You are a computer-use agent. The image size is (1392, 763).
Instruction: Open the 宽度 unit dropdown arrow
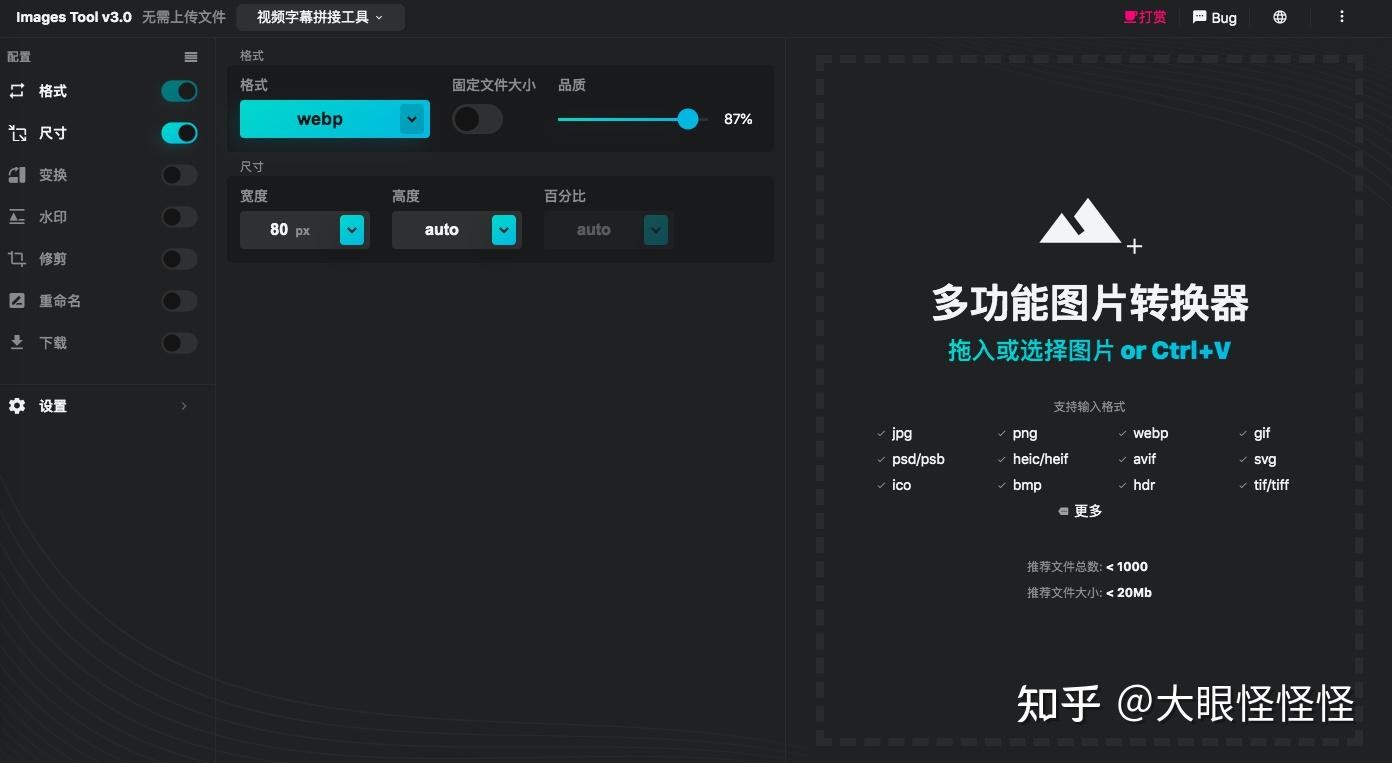pos(352,230)
